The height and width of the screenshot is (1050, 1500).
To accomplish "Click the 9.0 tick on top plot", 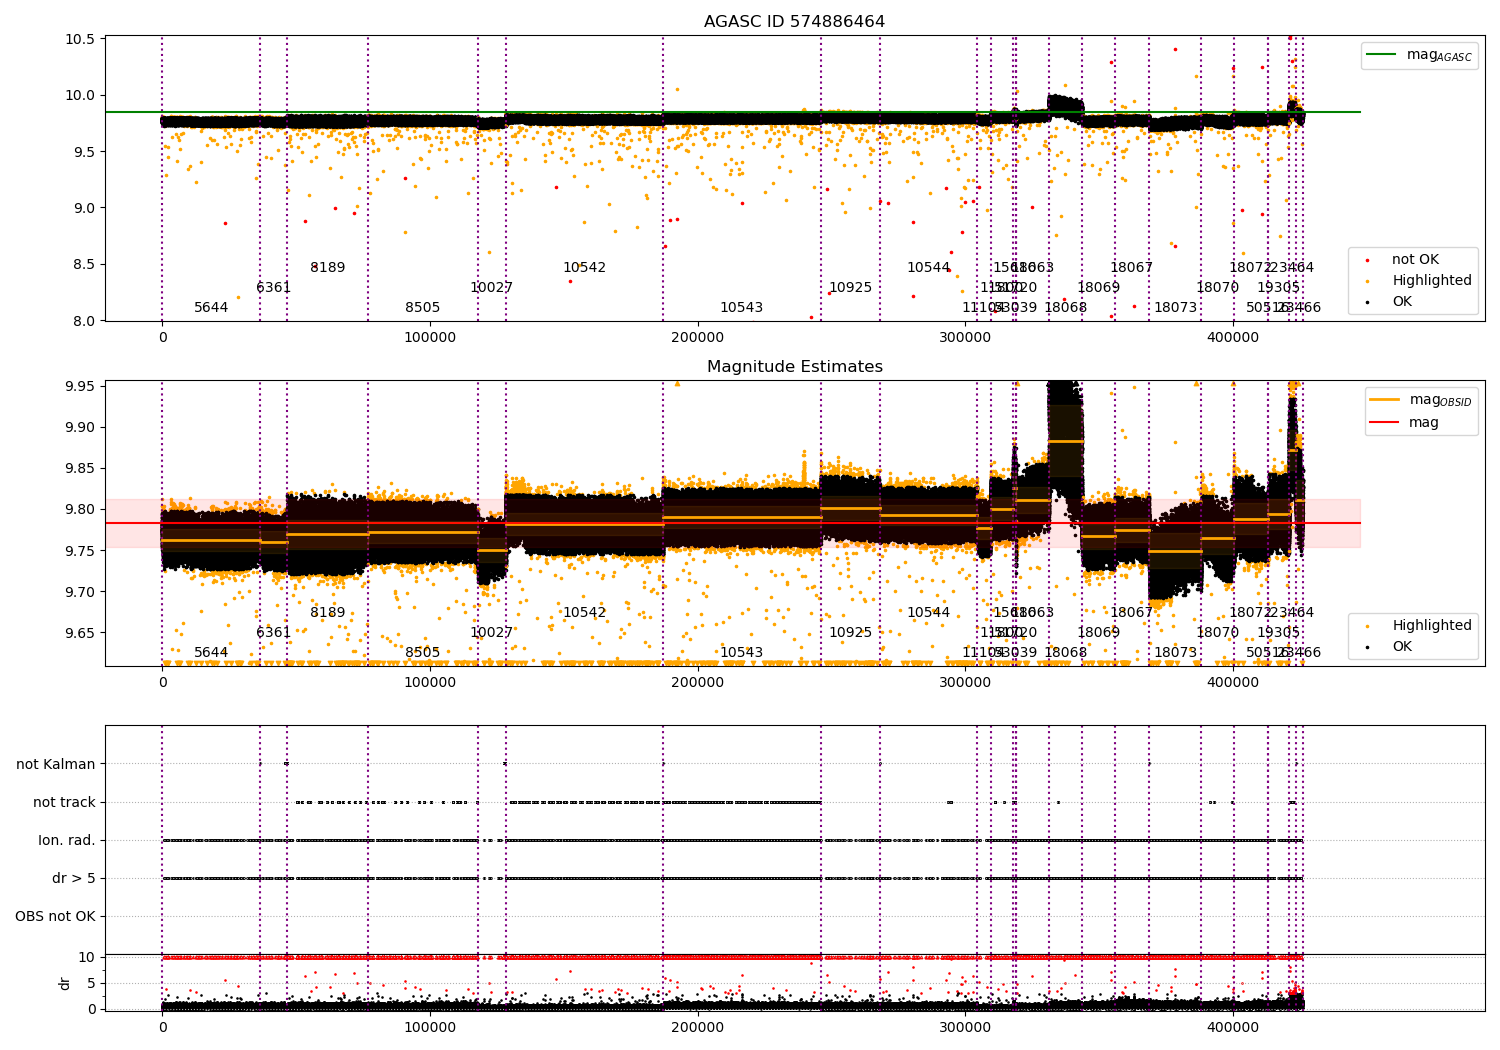I will click(x=85, y=208).
